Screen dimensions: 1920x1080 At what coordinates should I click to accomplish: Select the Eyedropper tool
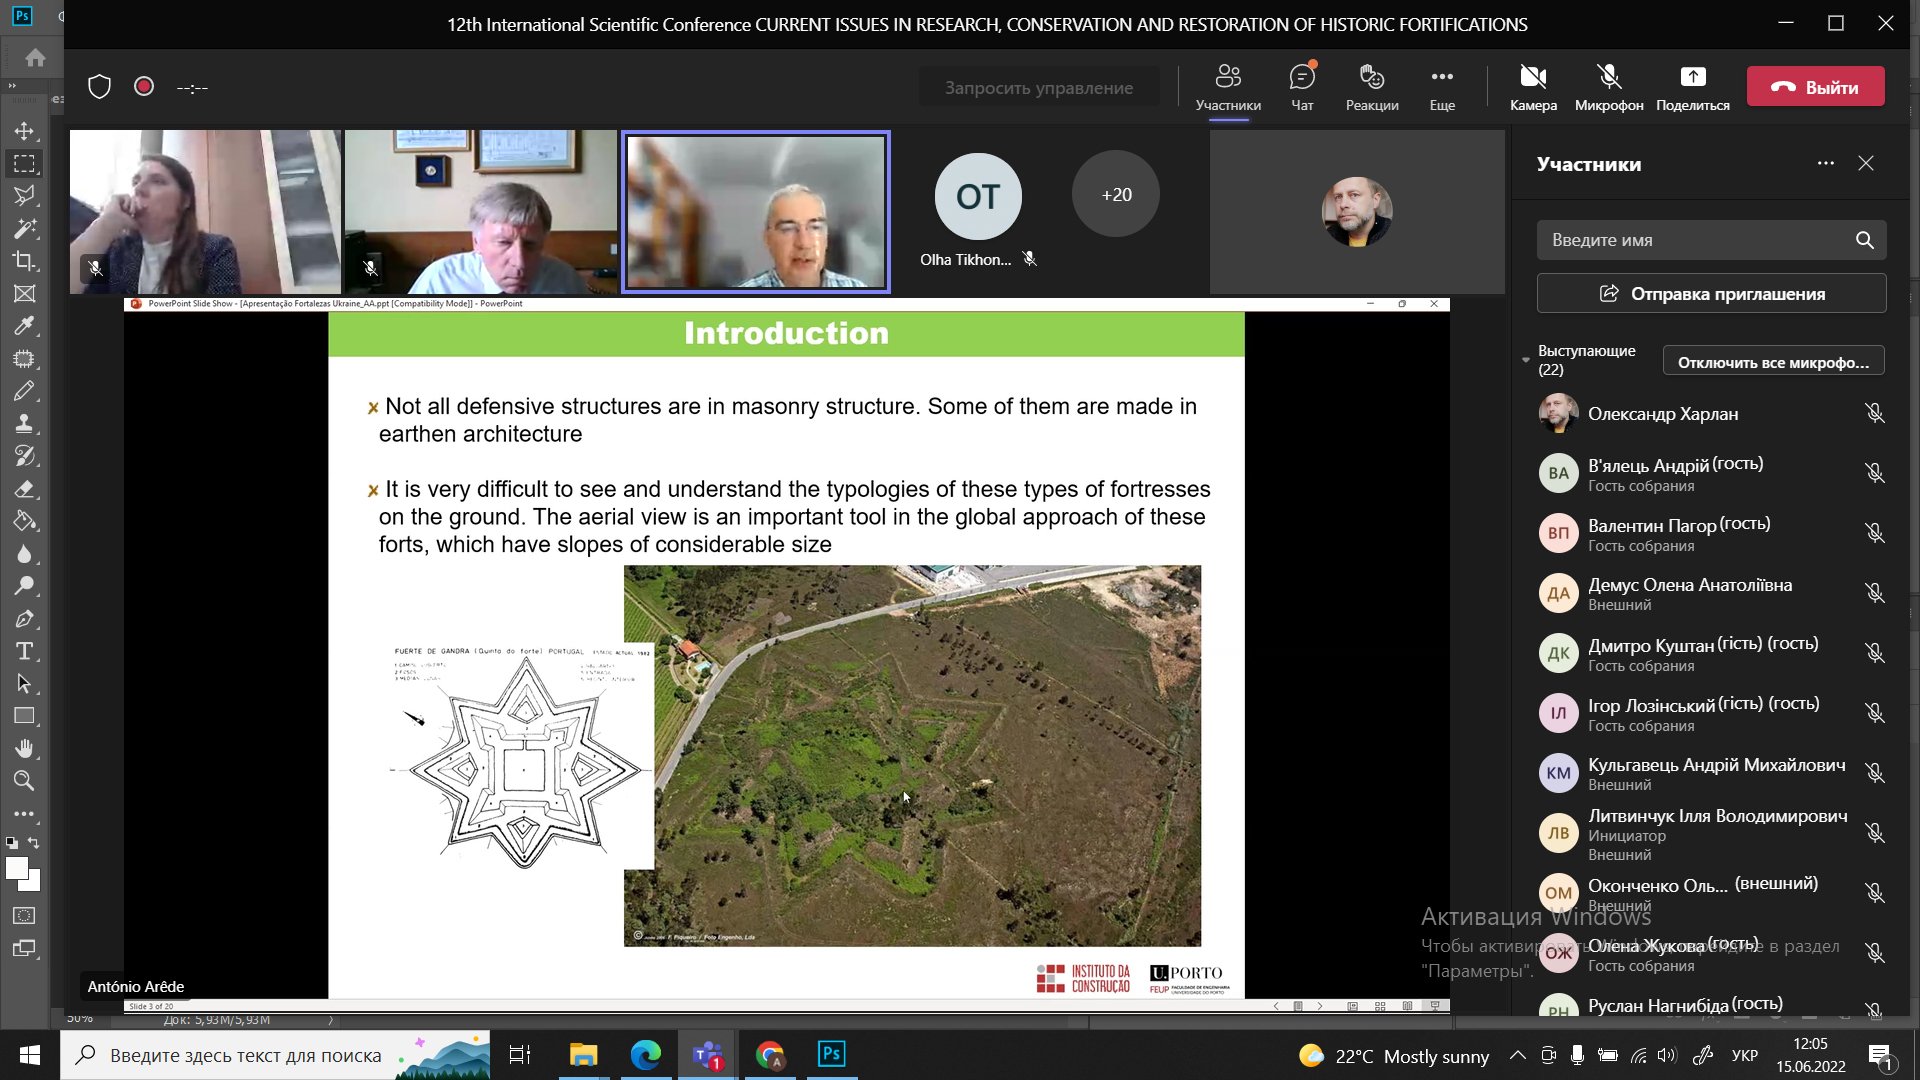click(x=24, y=326)
